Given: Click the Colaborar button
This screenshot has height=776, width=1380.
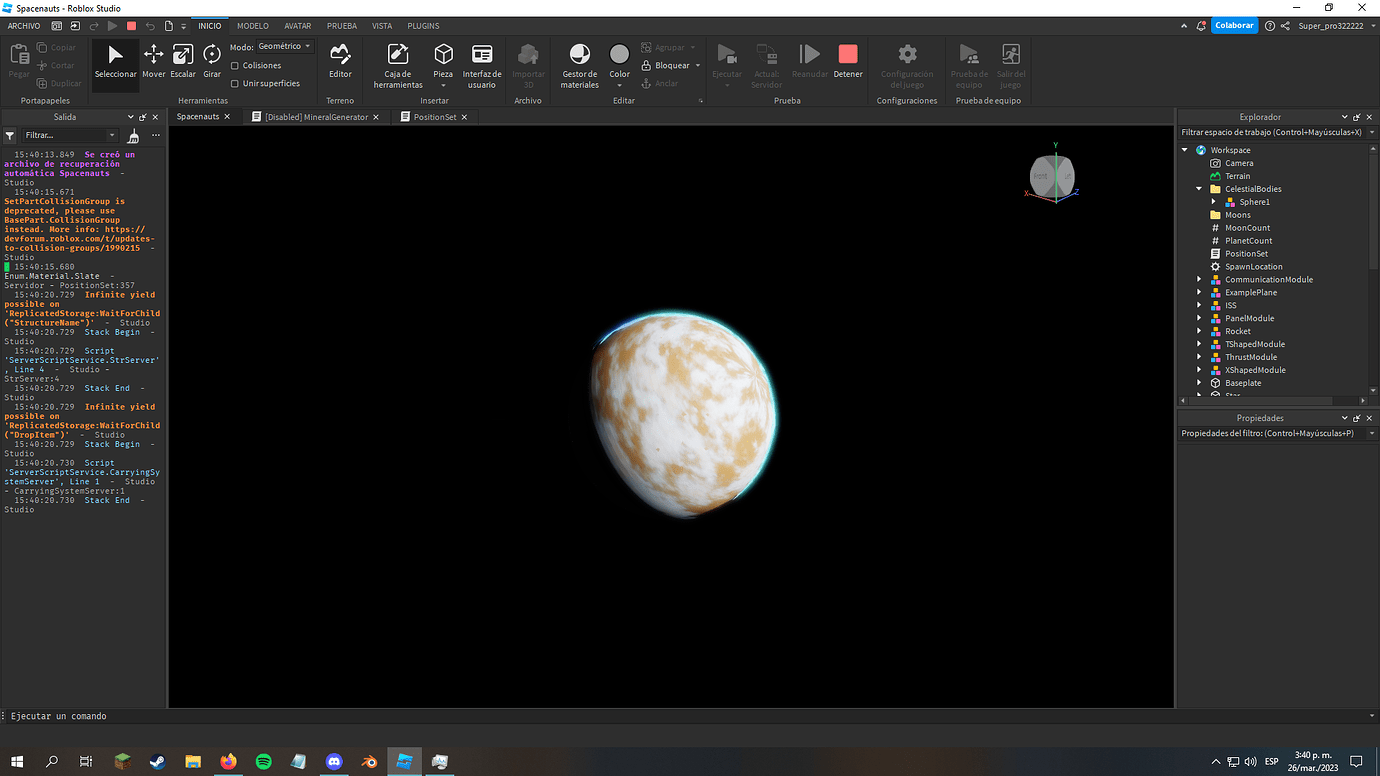Looking at the screenshot, I should coord(1234,24).
